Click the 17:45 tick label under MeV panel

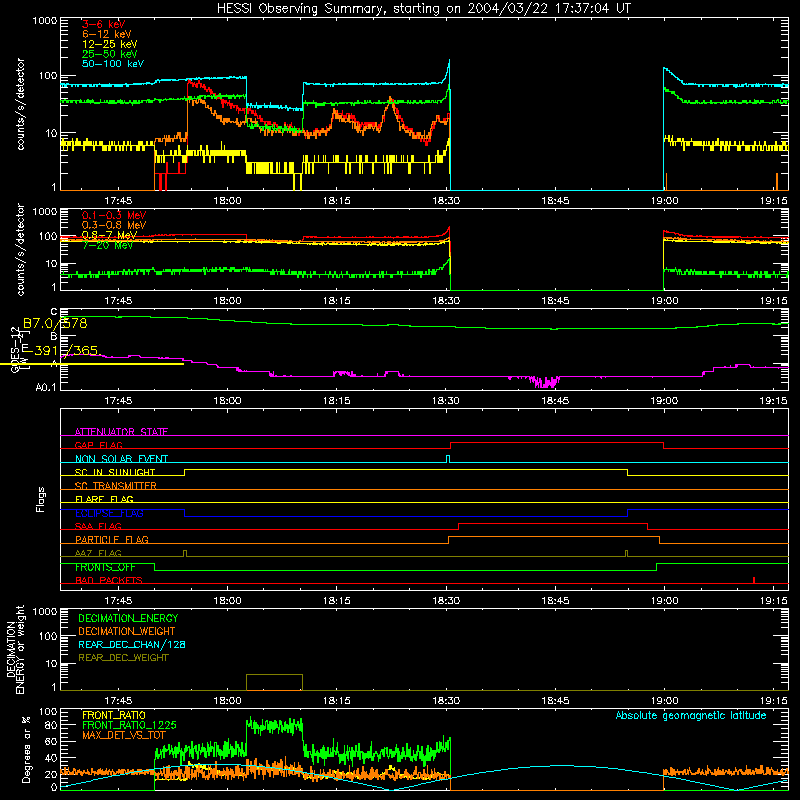coord(118,301)
